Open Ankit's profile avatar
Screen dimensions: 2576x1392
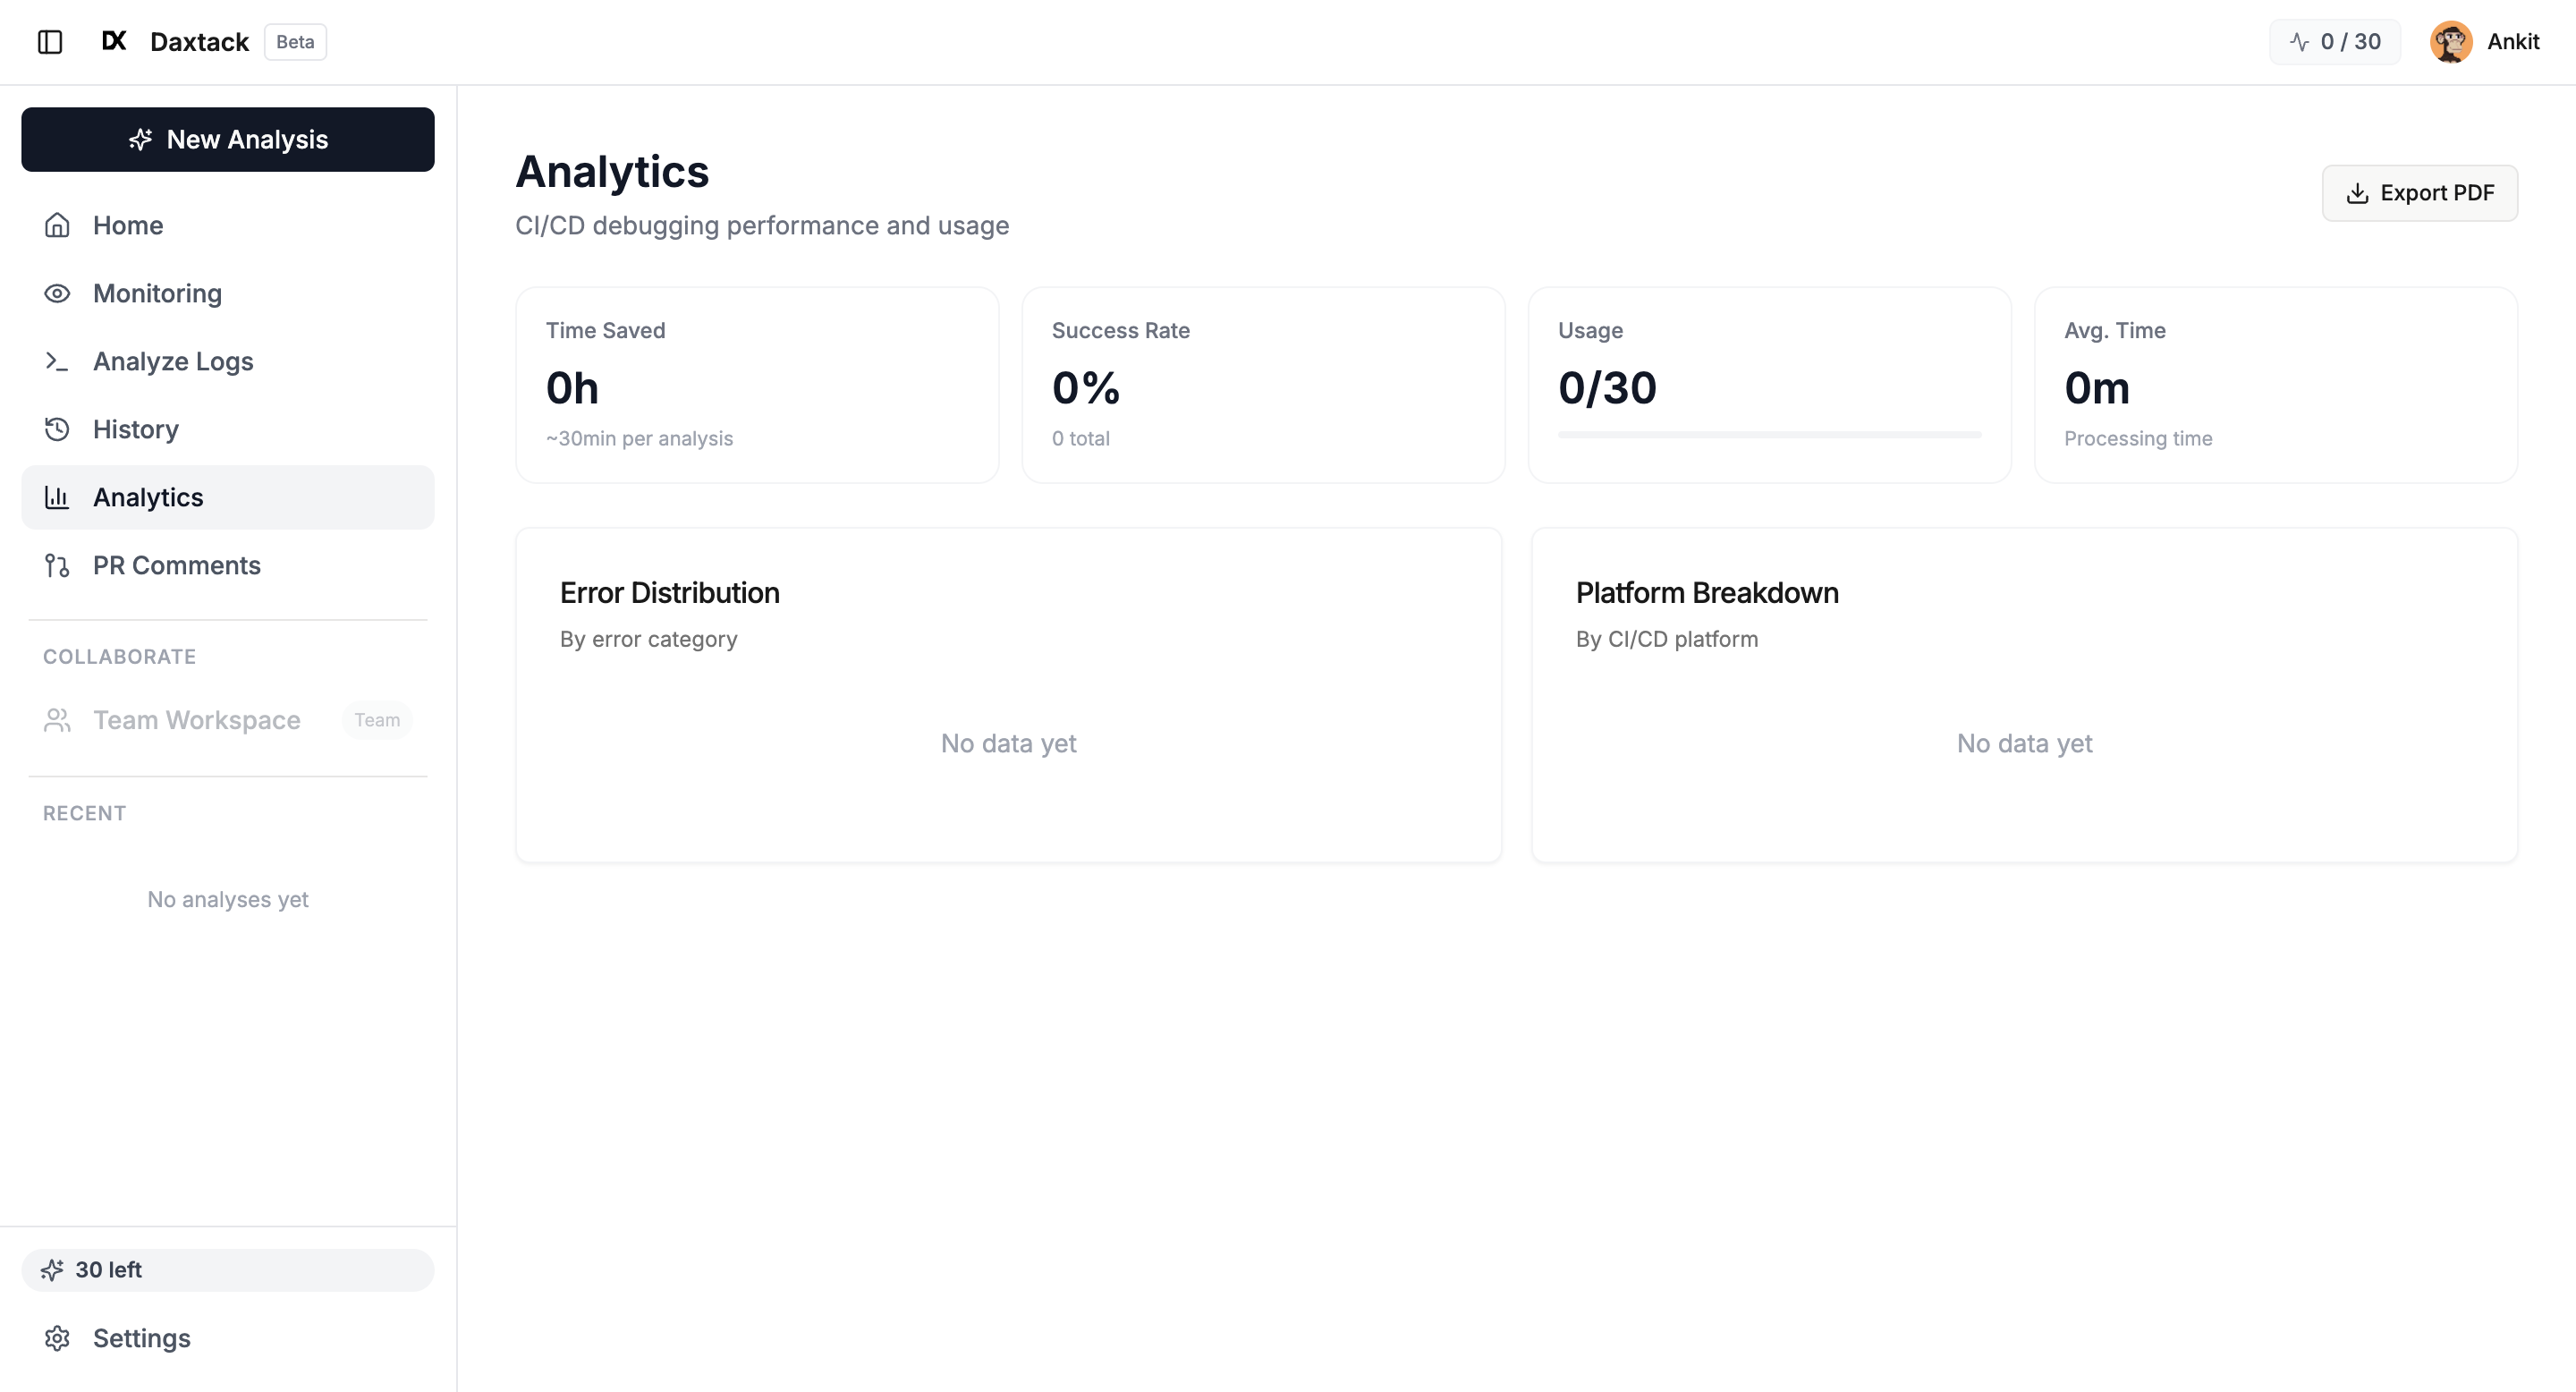coord(2450,41)
